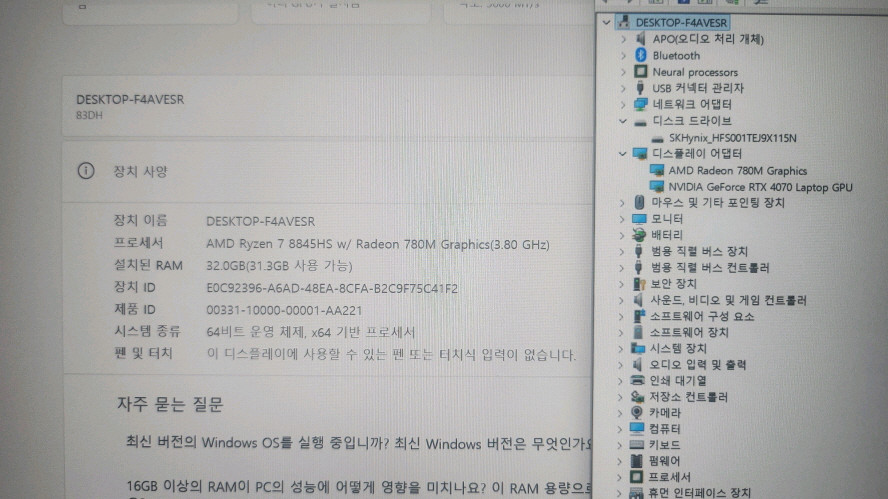Click the Neural processors chip icon
This screenshot has height=499, width=888.
click(x=641, y=71)
